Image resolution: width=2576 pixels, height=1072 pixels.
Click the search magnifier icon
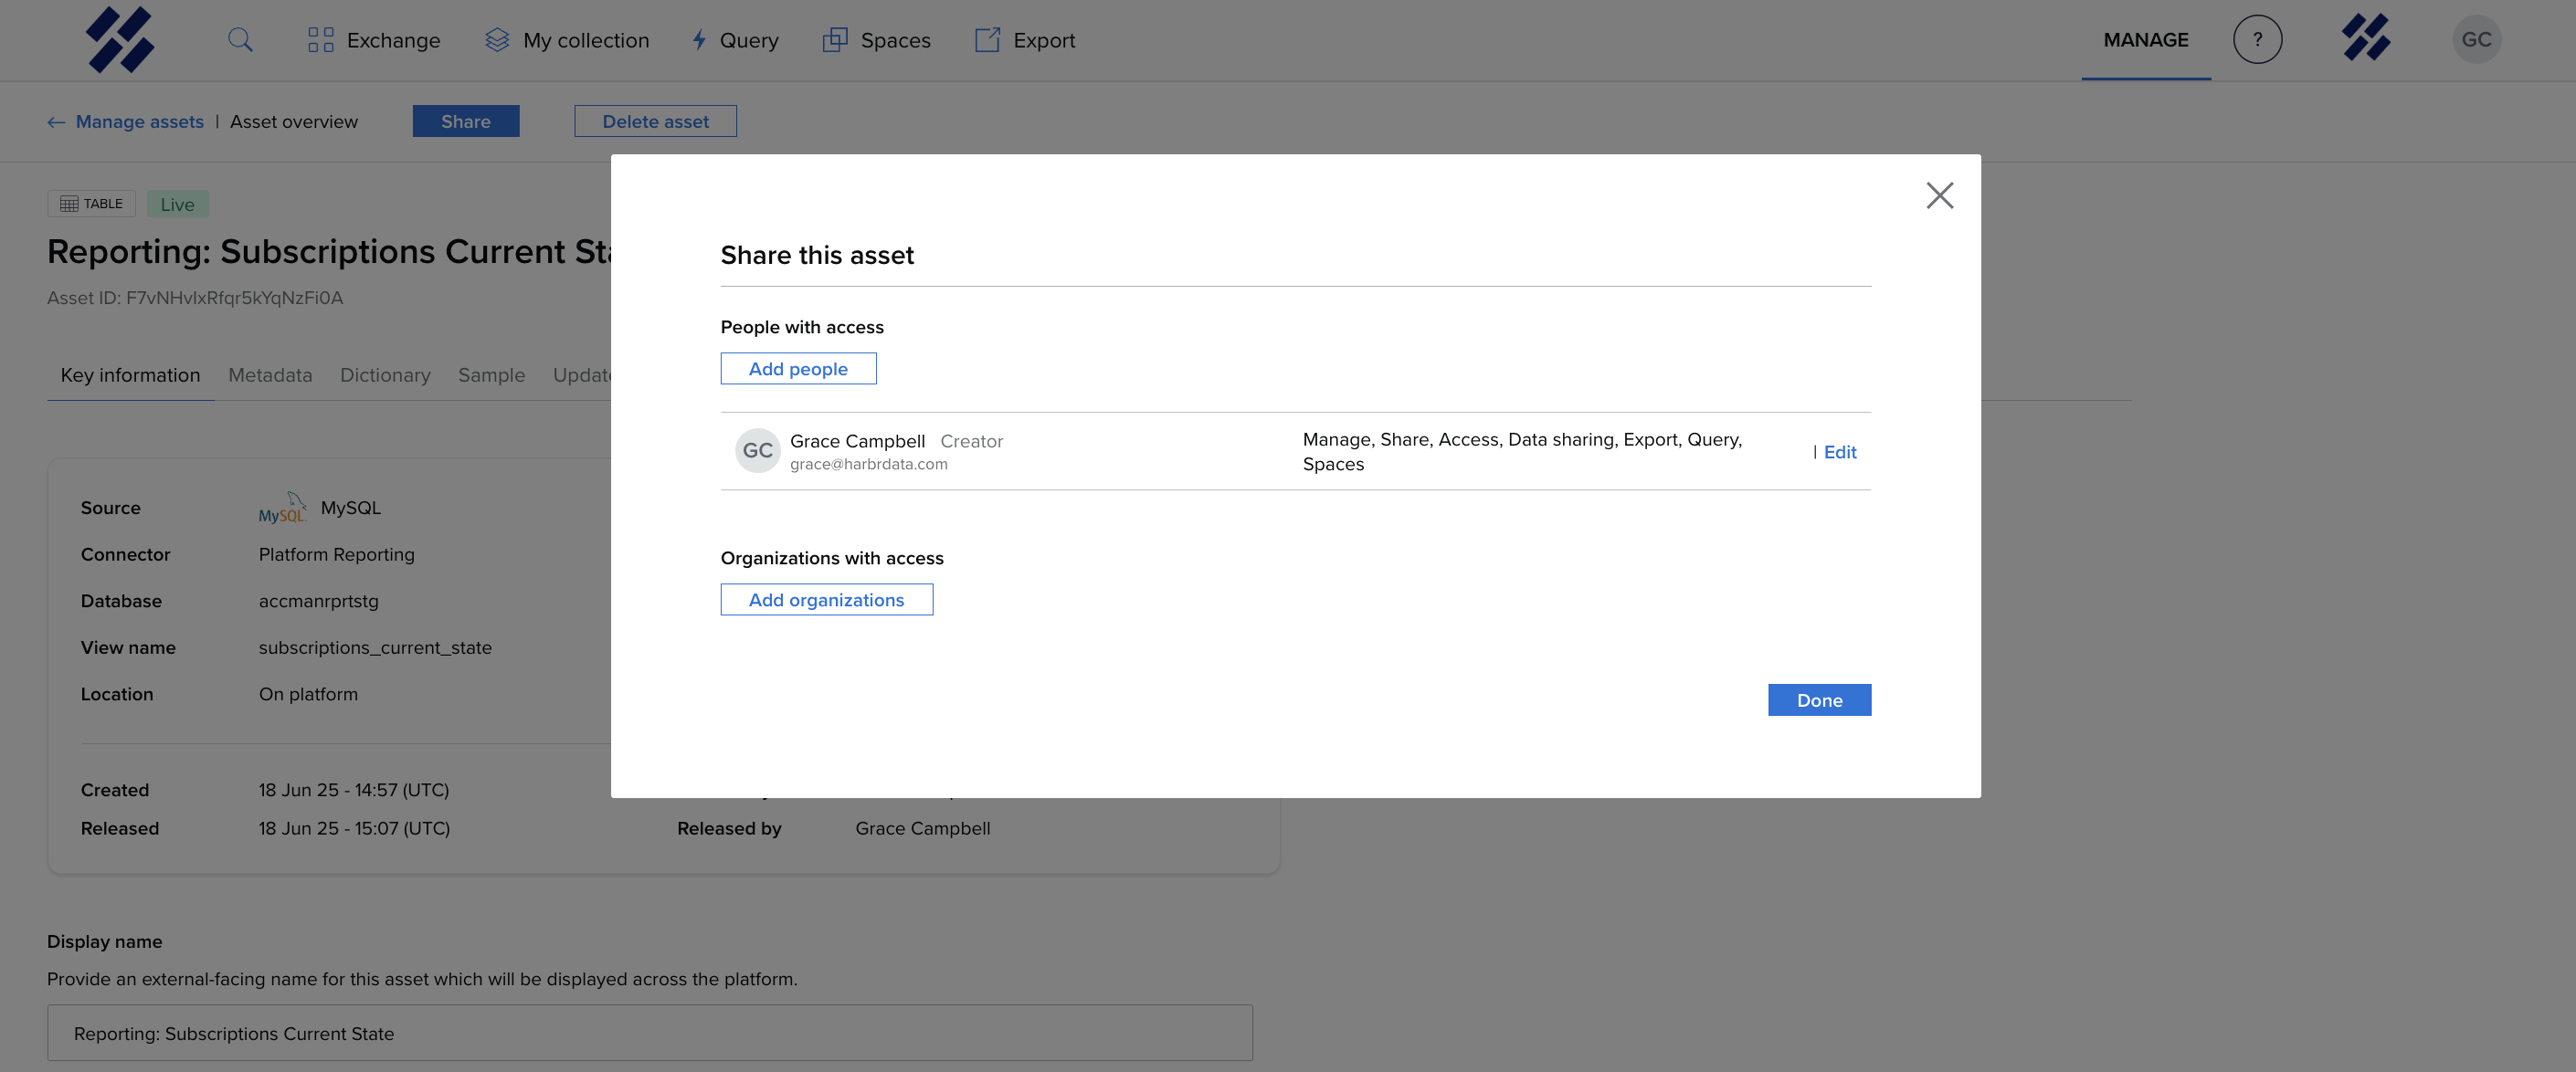point(240,40)
